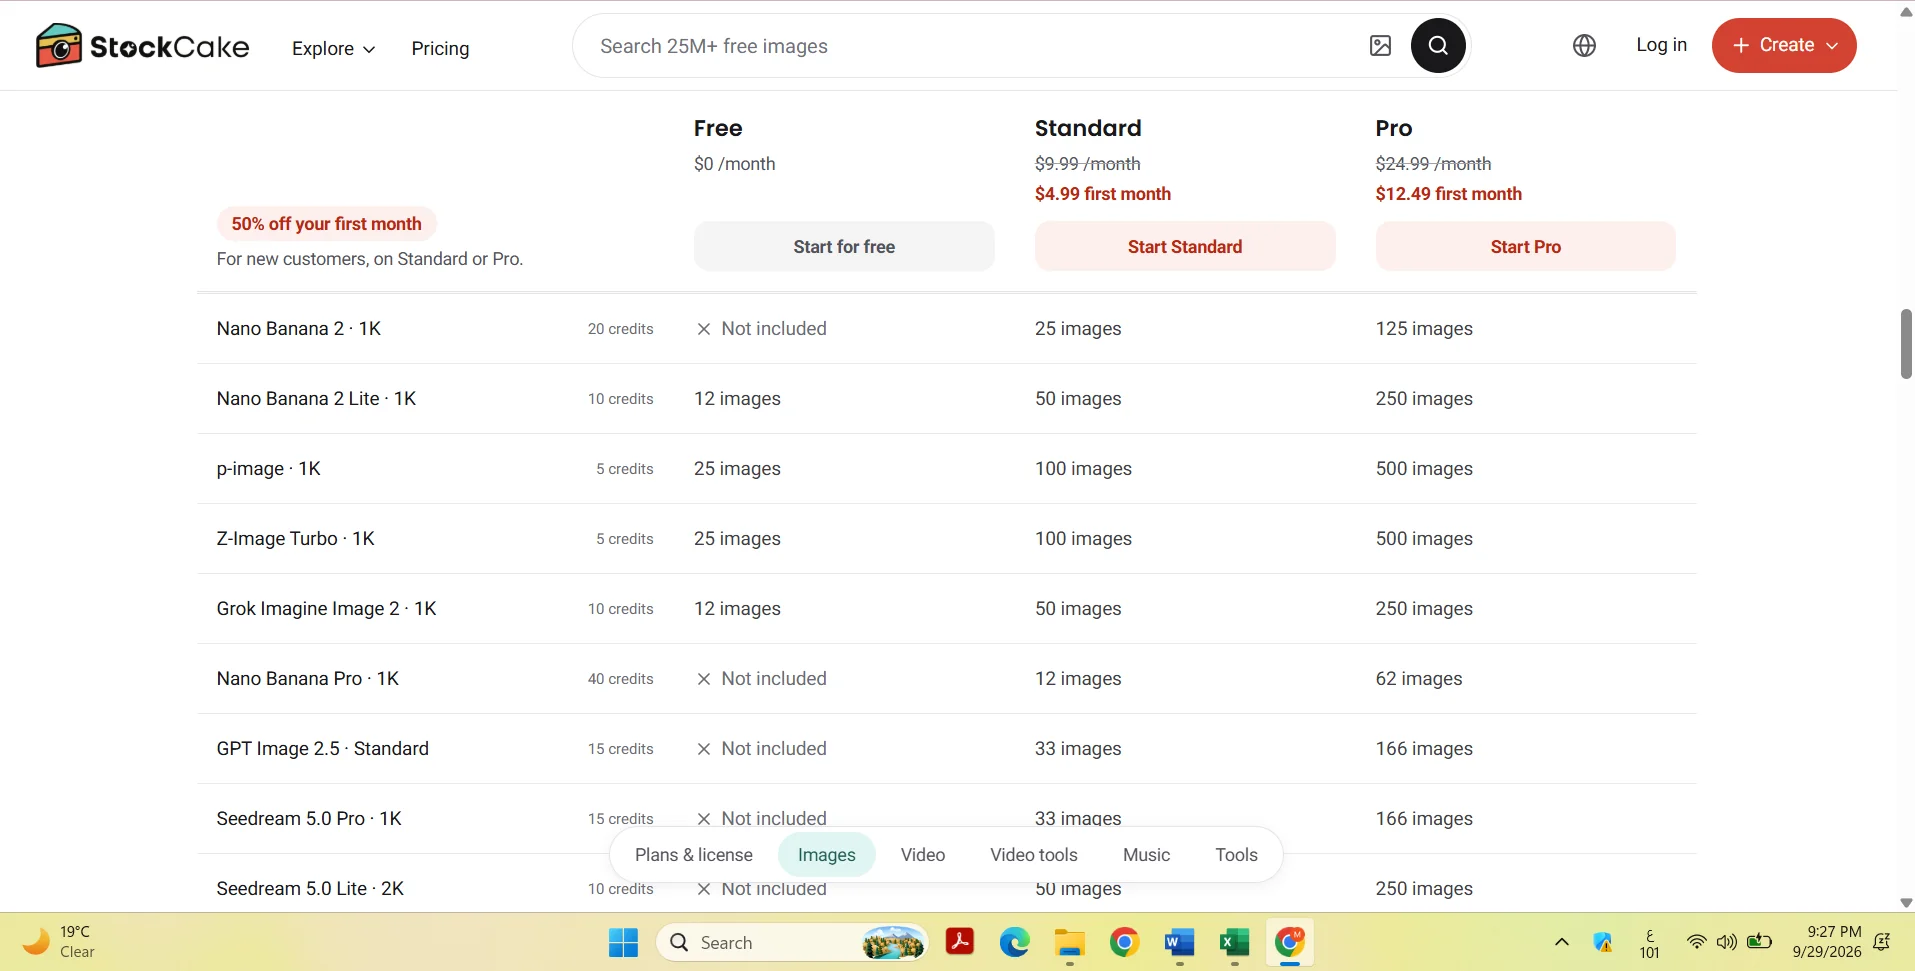Click the Log in link
Image resolution: width=1915 pixels, height=971 pixels.
(1661, 45)
